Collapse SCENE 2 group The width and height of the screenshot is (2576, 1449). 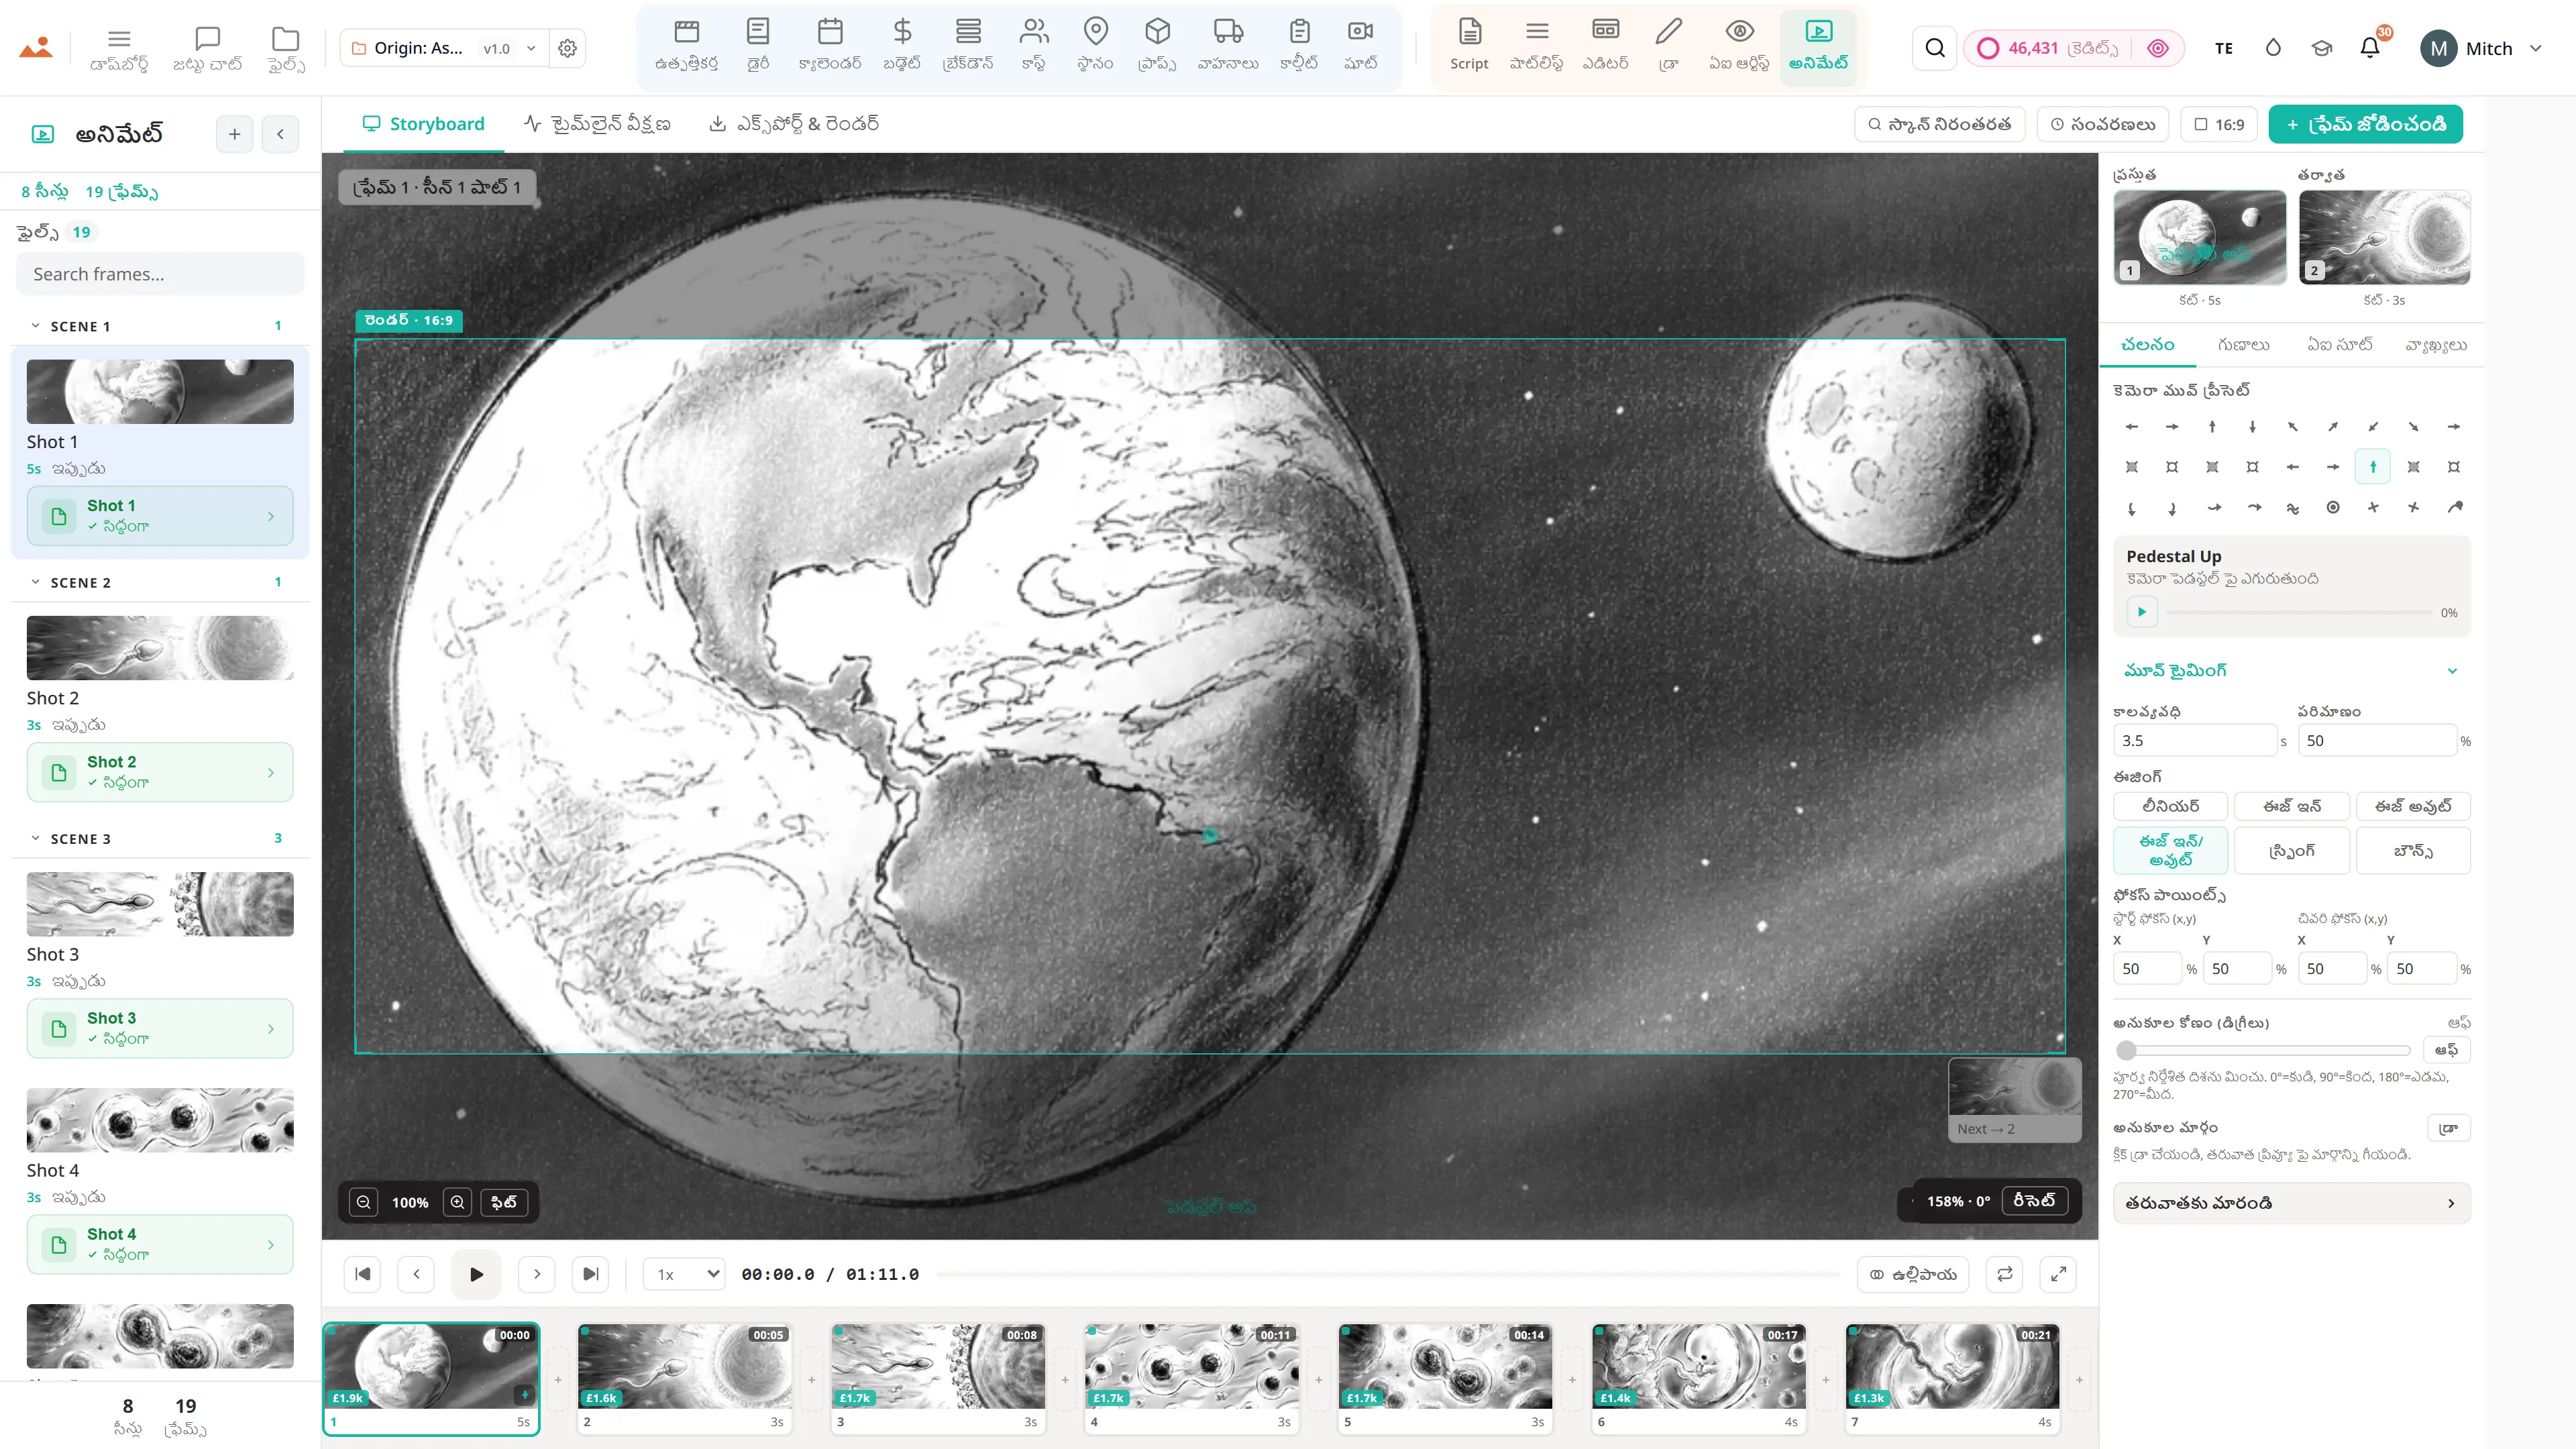pos(36,582)
